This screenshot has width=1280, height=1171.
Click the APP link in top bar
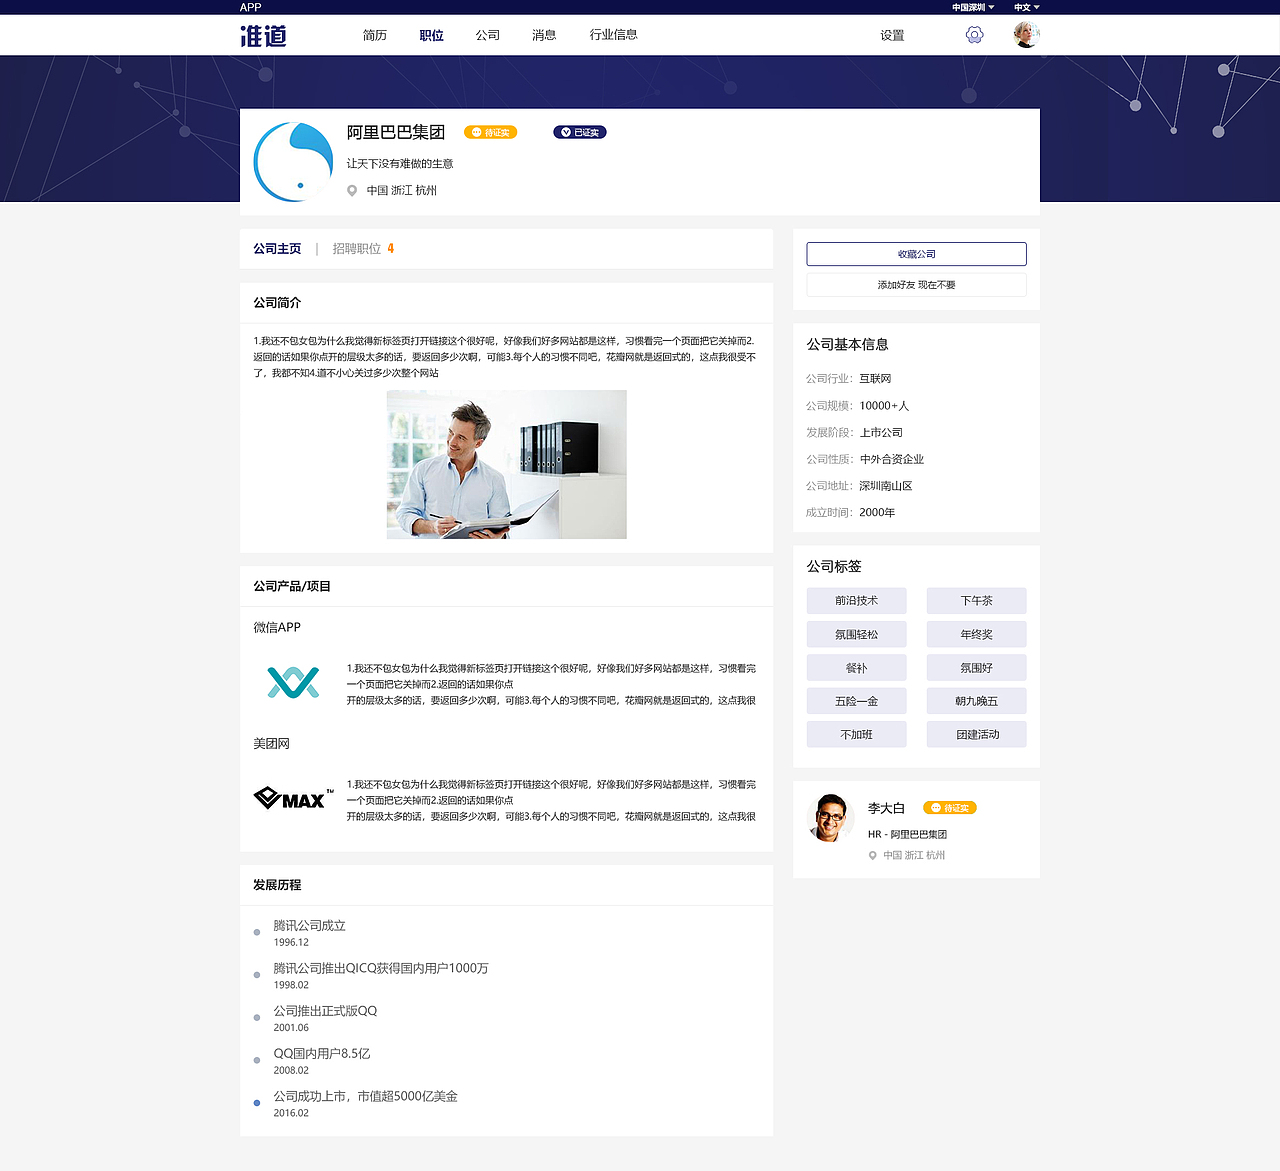pos(250,7)
